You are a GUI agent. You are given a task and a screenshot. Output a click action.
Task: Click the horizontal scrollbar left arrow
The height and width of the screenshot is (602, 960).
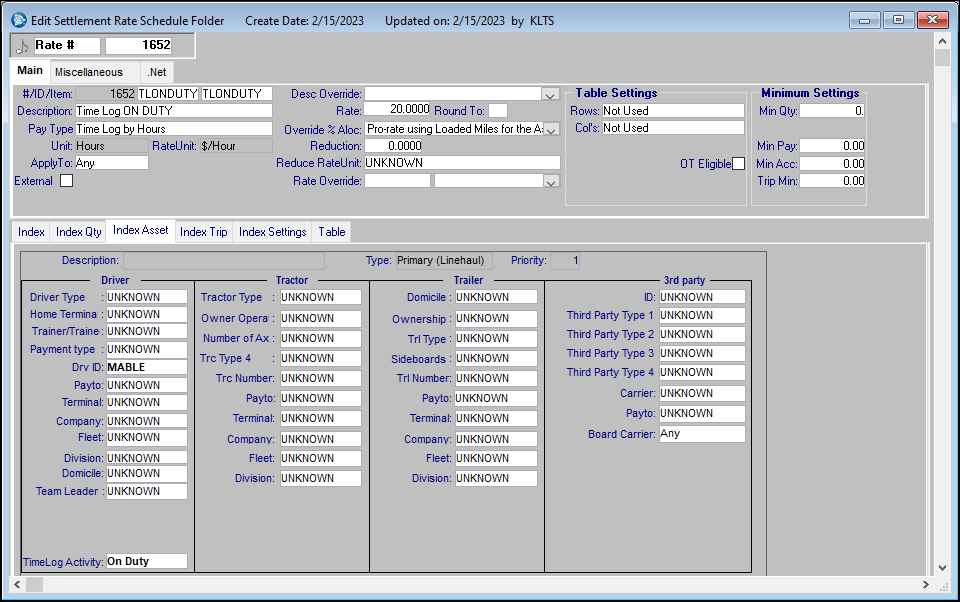coord(18,584)
